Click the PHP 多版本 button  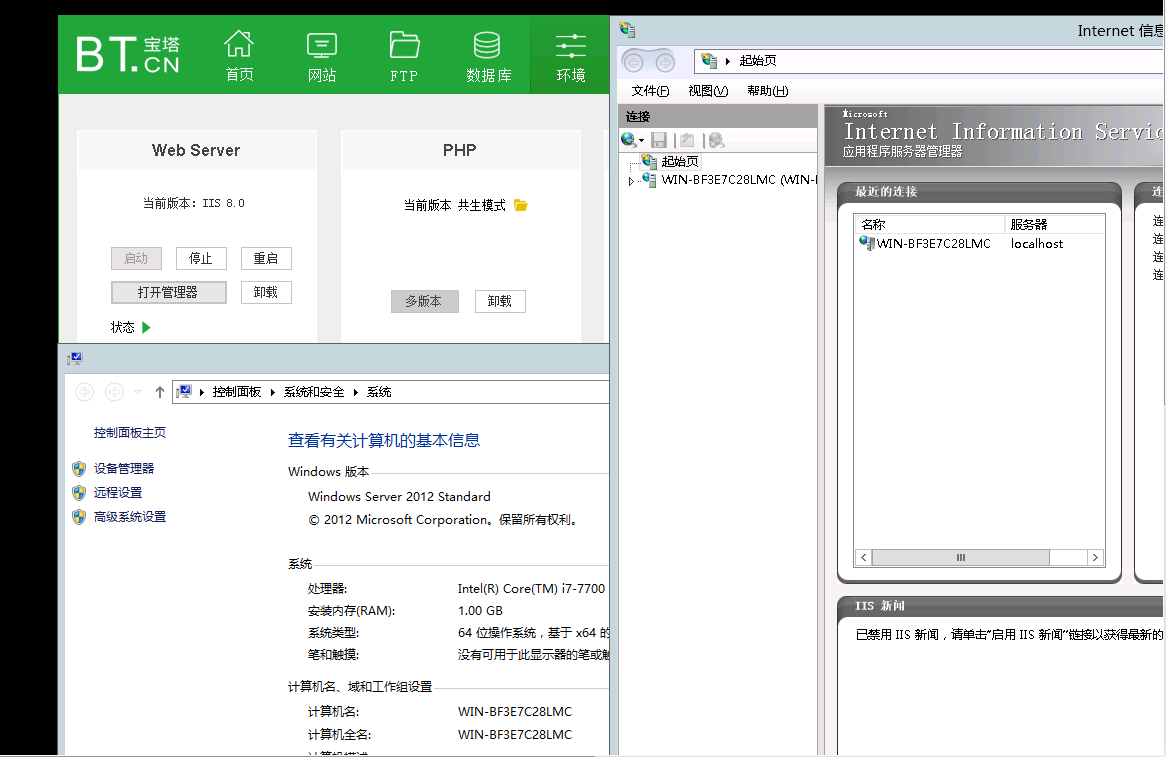pyautogui.click(x=425, y=301)
